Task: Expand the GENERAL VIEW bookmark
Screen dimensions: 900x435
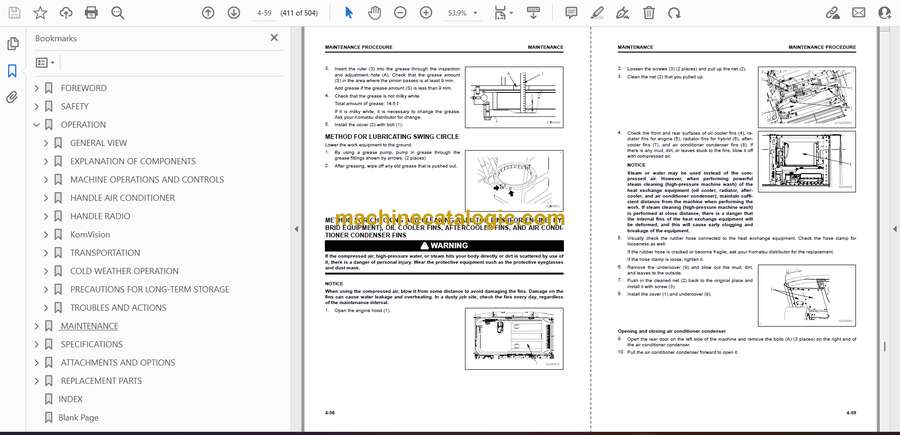Action: 46,143
